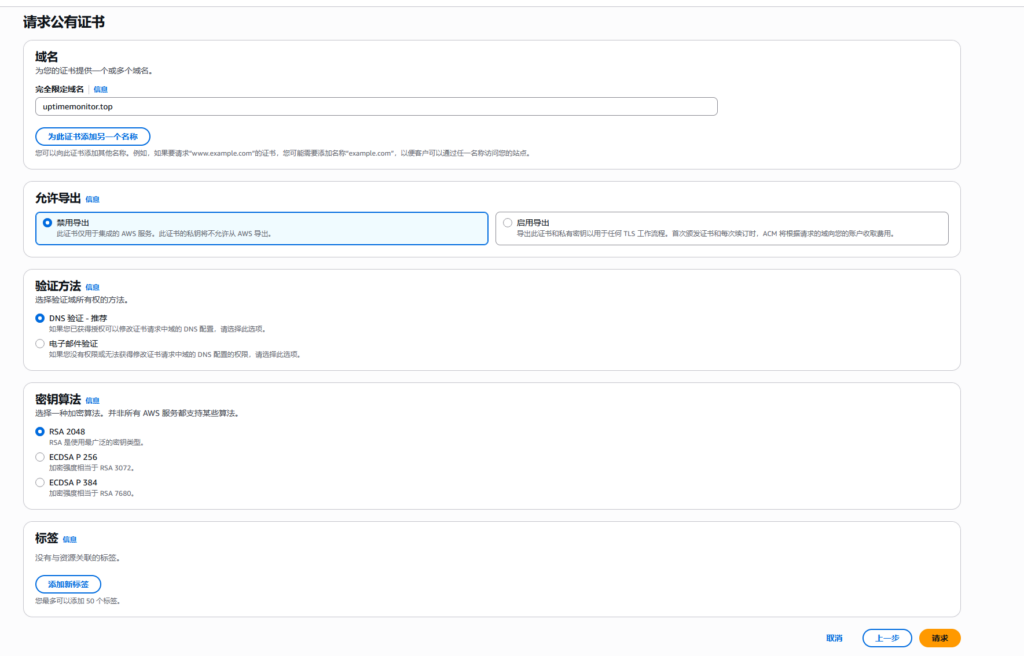Click 取消 to cancel the request
The image size is (1024, 656).
834,638
